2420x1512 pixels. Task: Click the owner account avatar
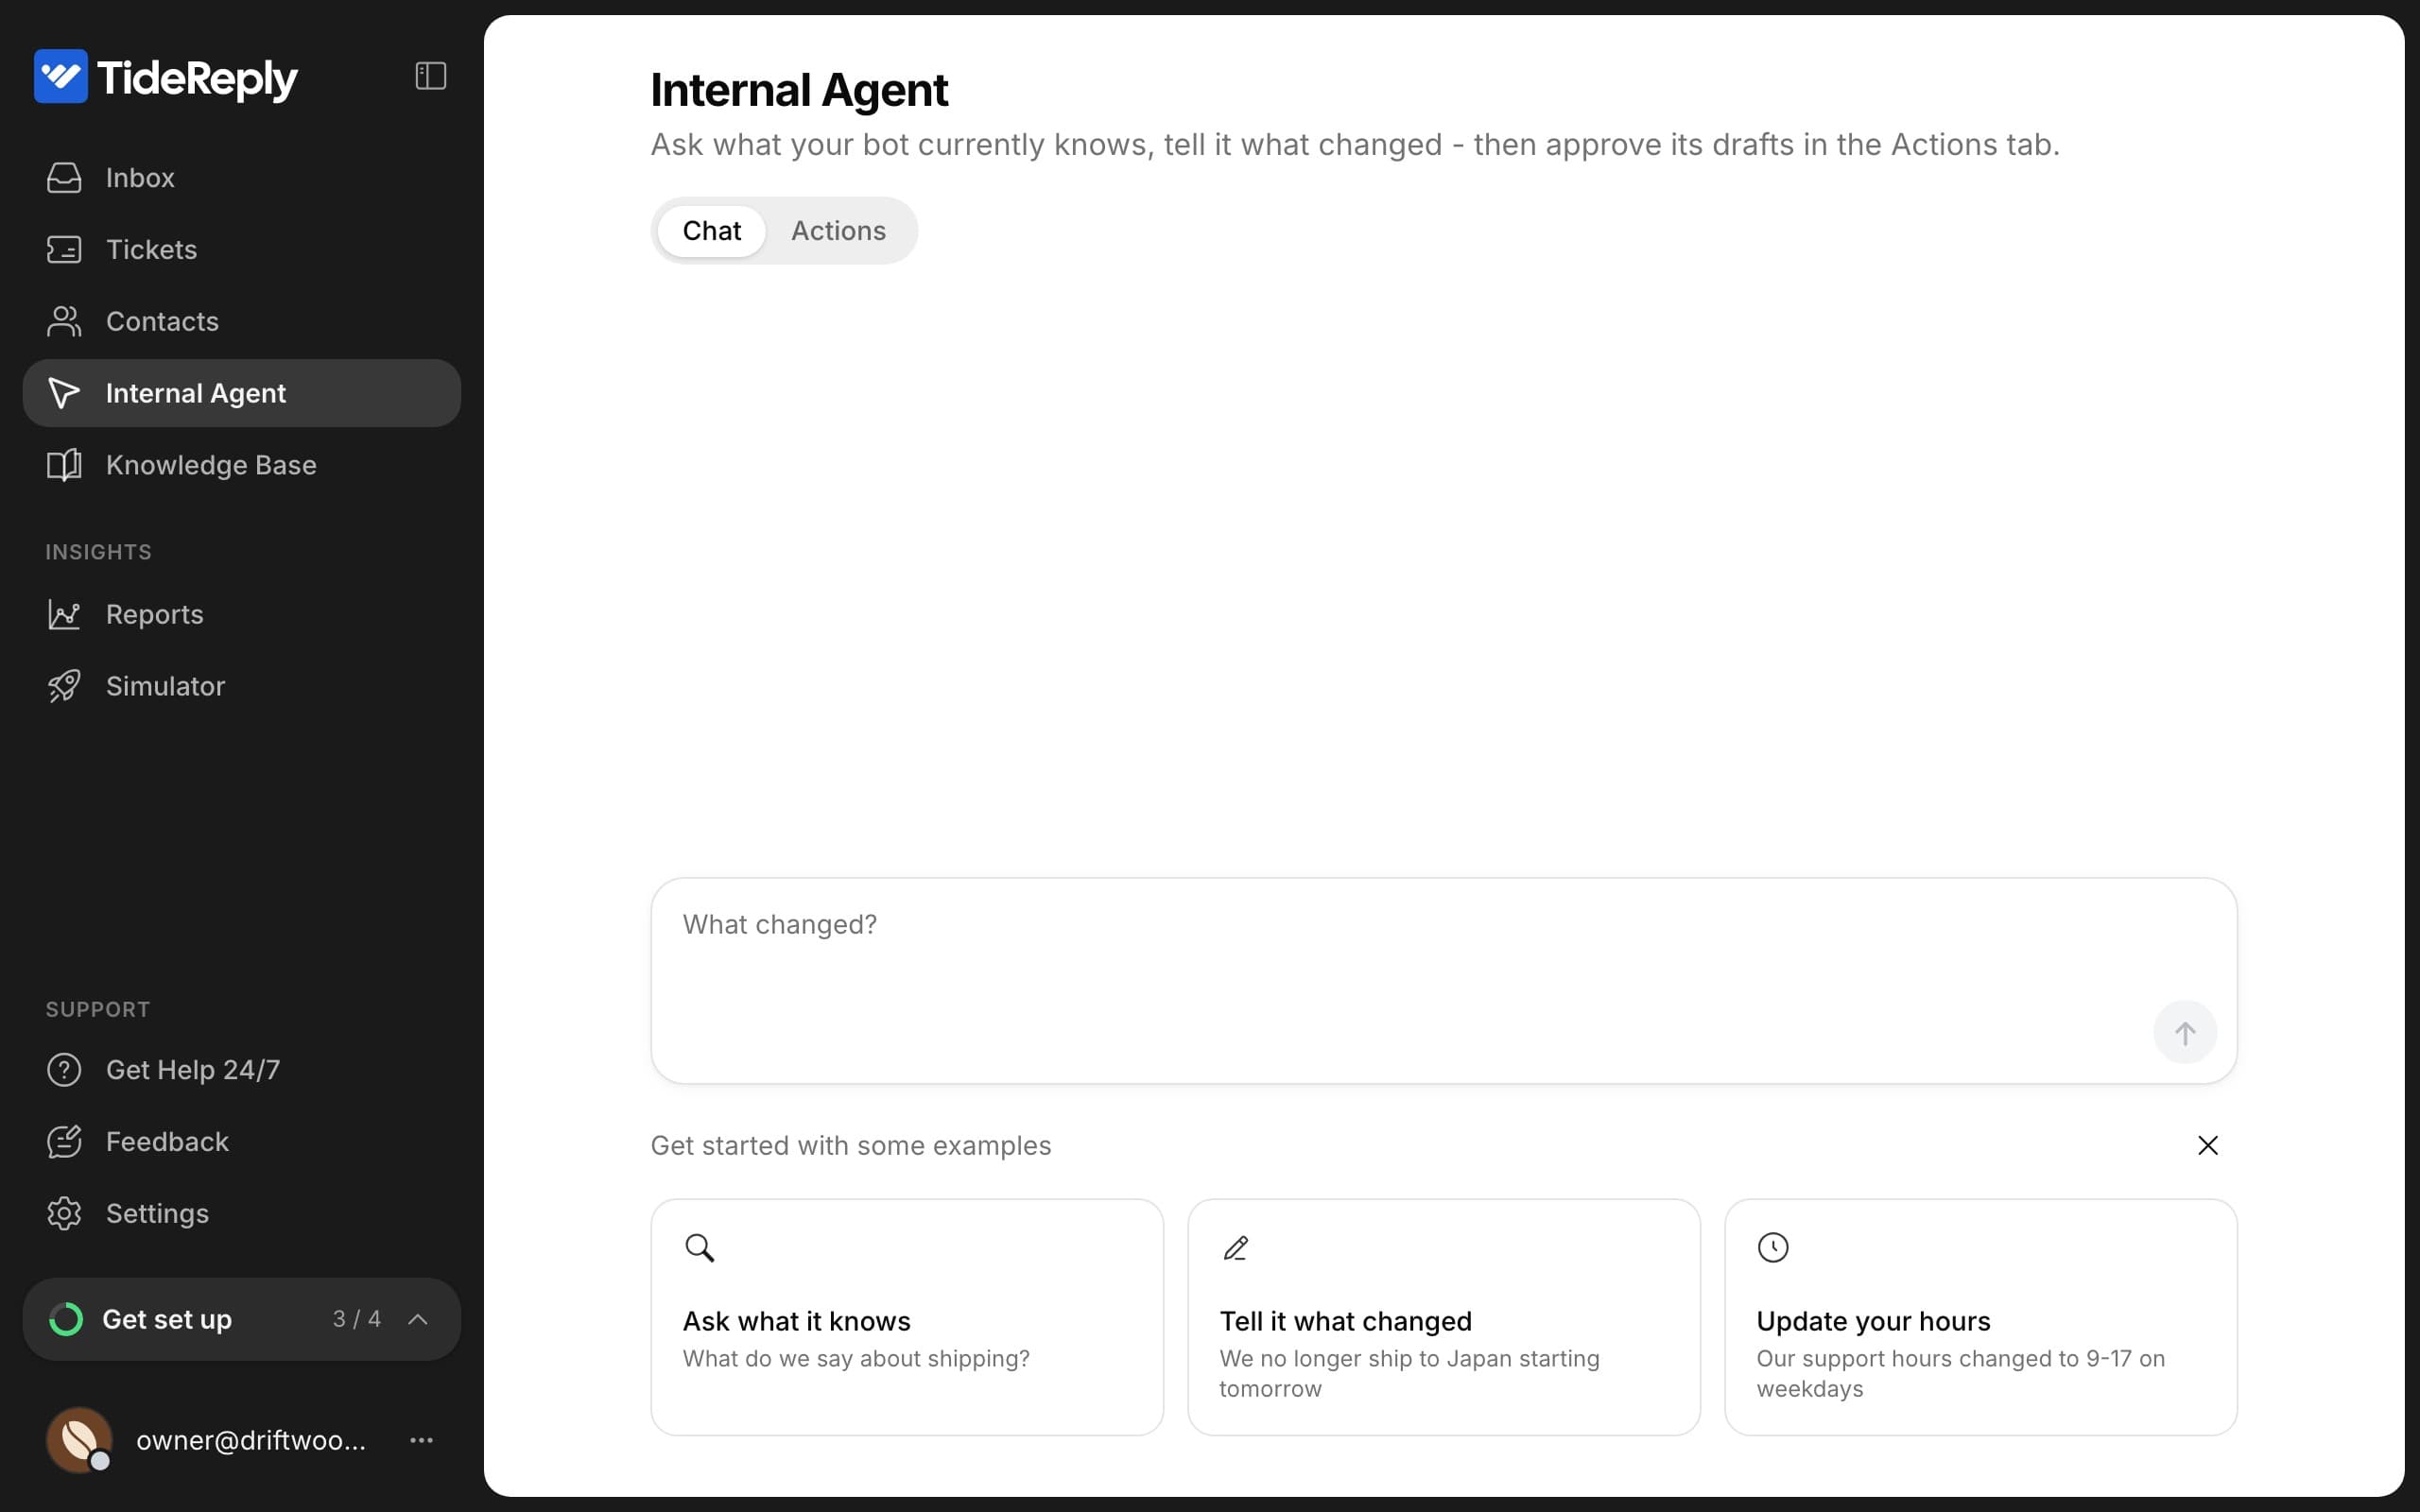click(79, 1440)
